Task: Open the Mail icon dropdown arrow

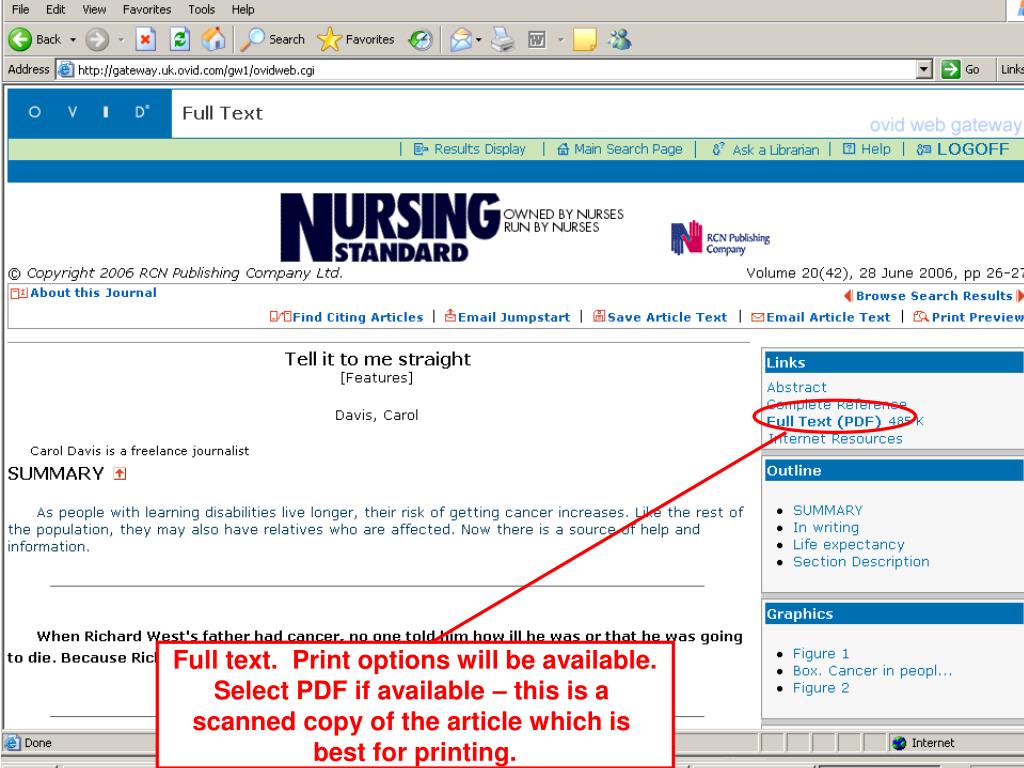Action: (479, 40)
